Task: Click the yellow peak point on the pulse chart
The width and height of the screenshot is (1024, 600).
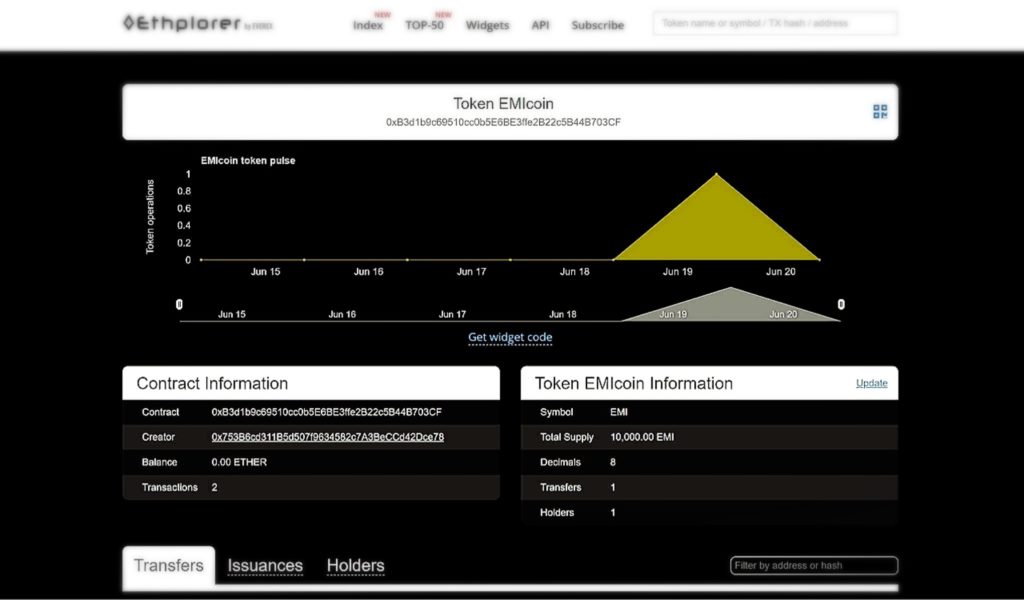Action: [716, 174]
